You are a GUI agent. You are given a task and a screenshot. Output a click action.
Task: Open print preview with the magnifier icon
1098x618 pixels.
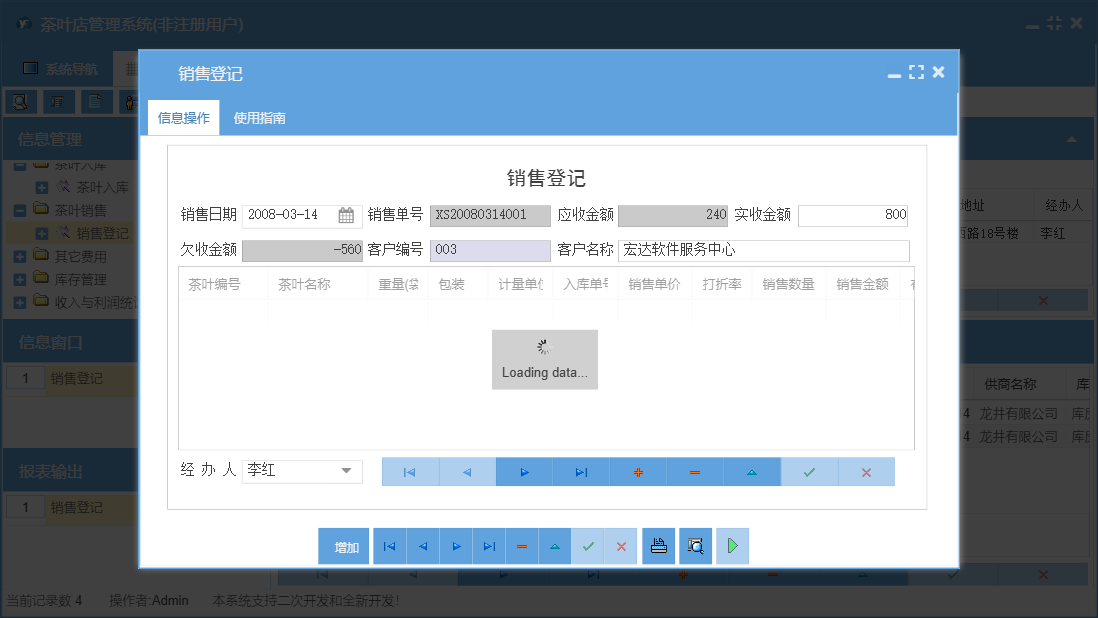coord(695,546)
